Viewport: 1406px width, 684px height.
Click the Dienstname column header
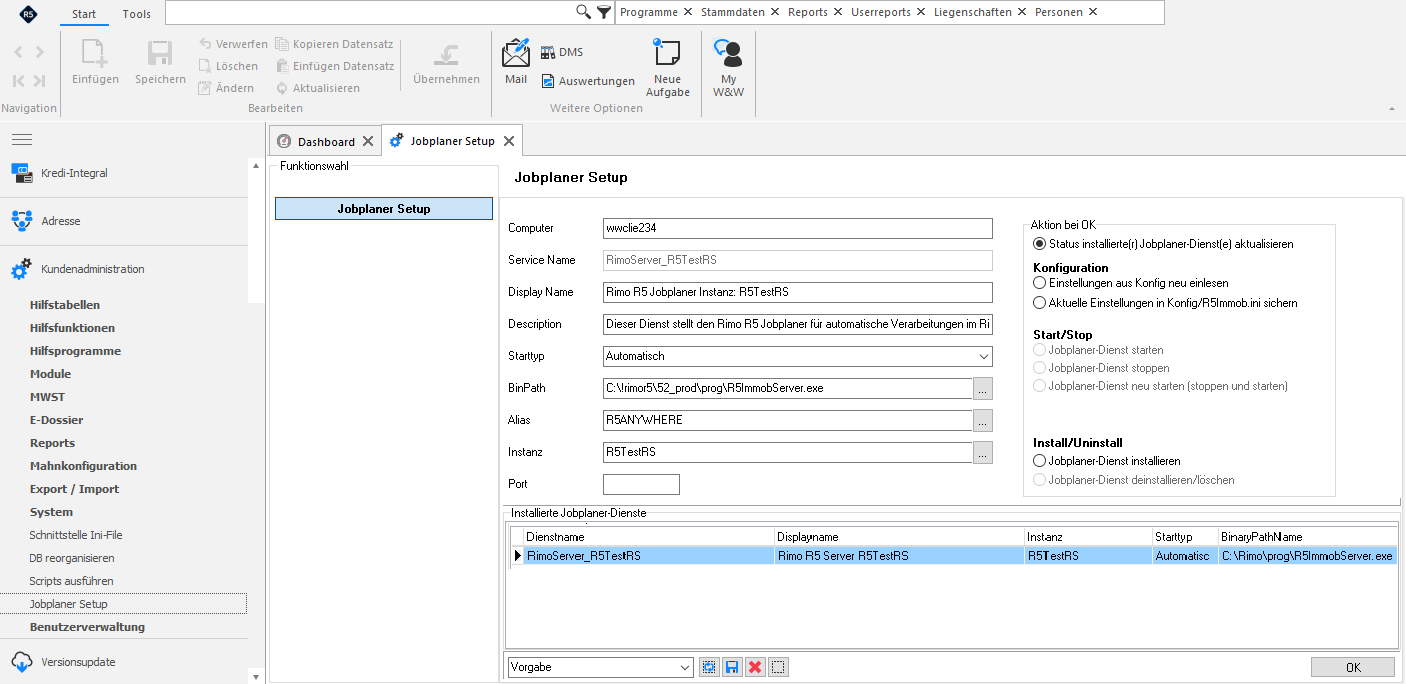pos(649,537)
